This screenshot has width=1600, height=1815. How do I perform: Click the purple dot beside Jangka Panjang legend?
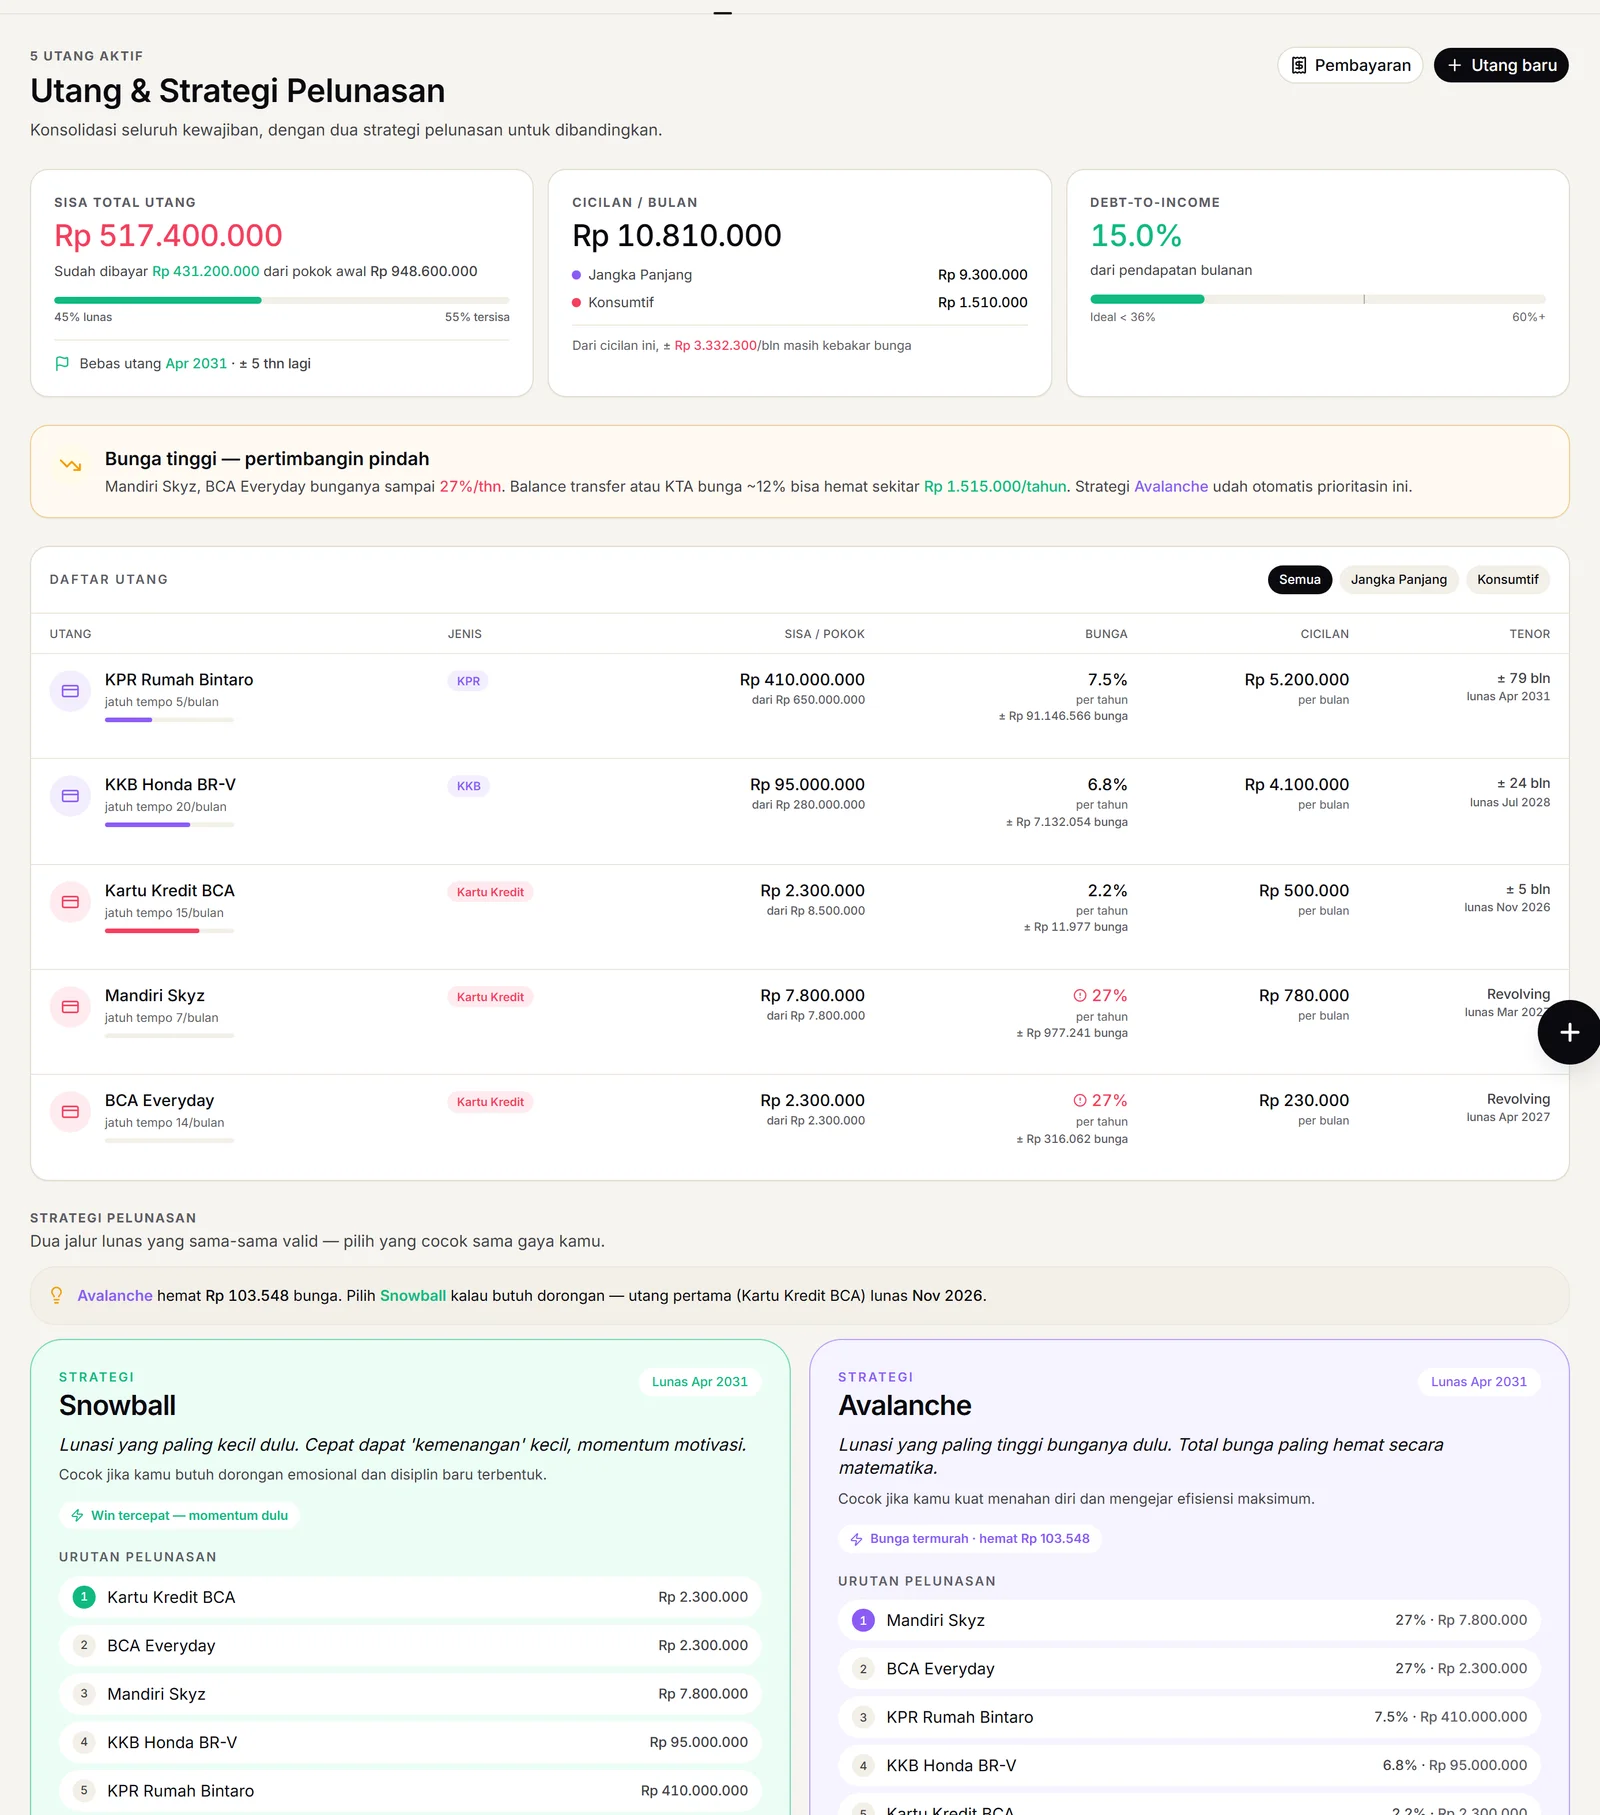[576, 275]
